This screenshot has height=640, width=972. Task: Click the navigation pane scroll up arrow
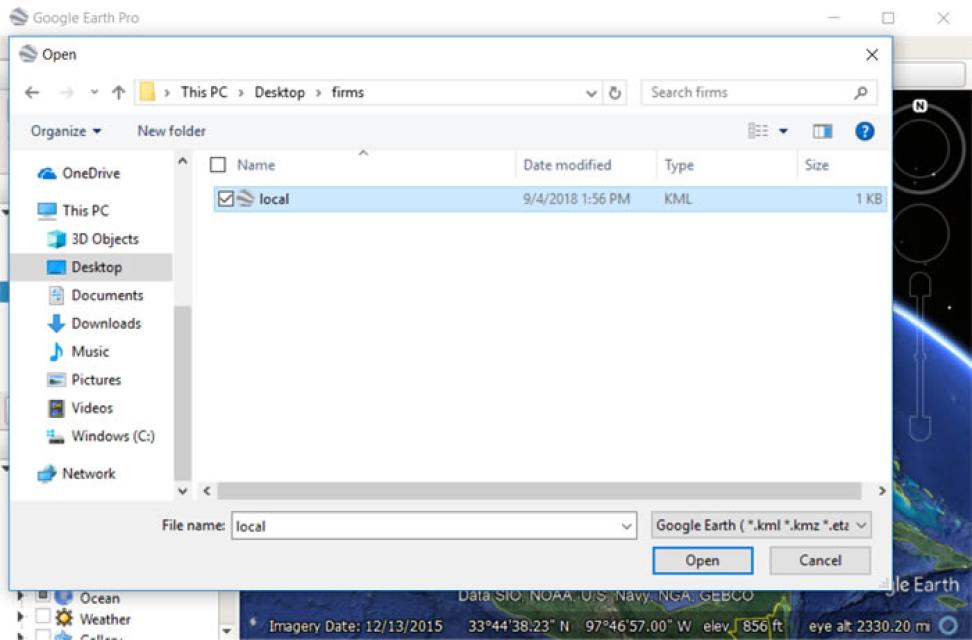(183, 161)
